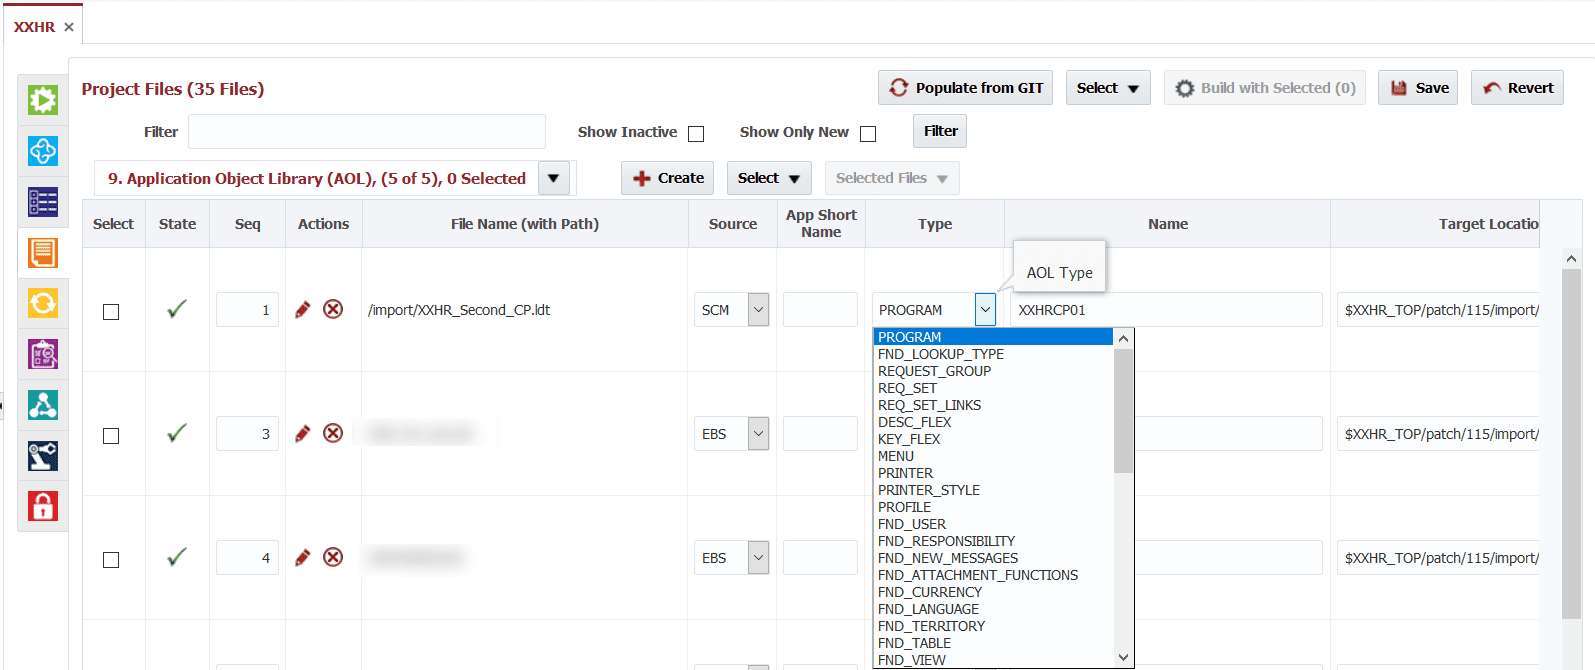Click the teal network nodes sidebar icon

(43, 405)
